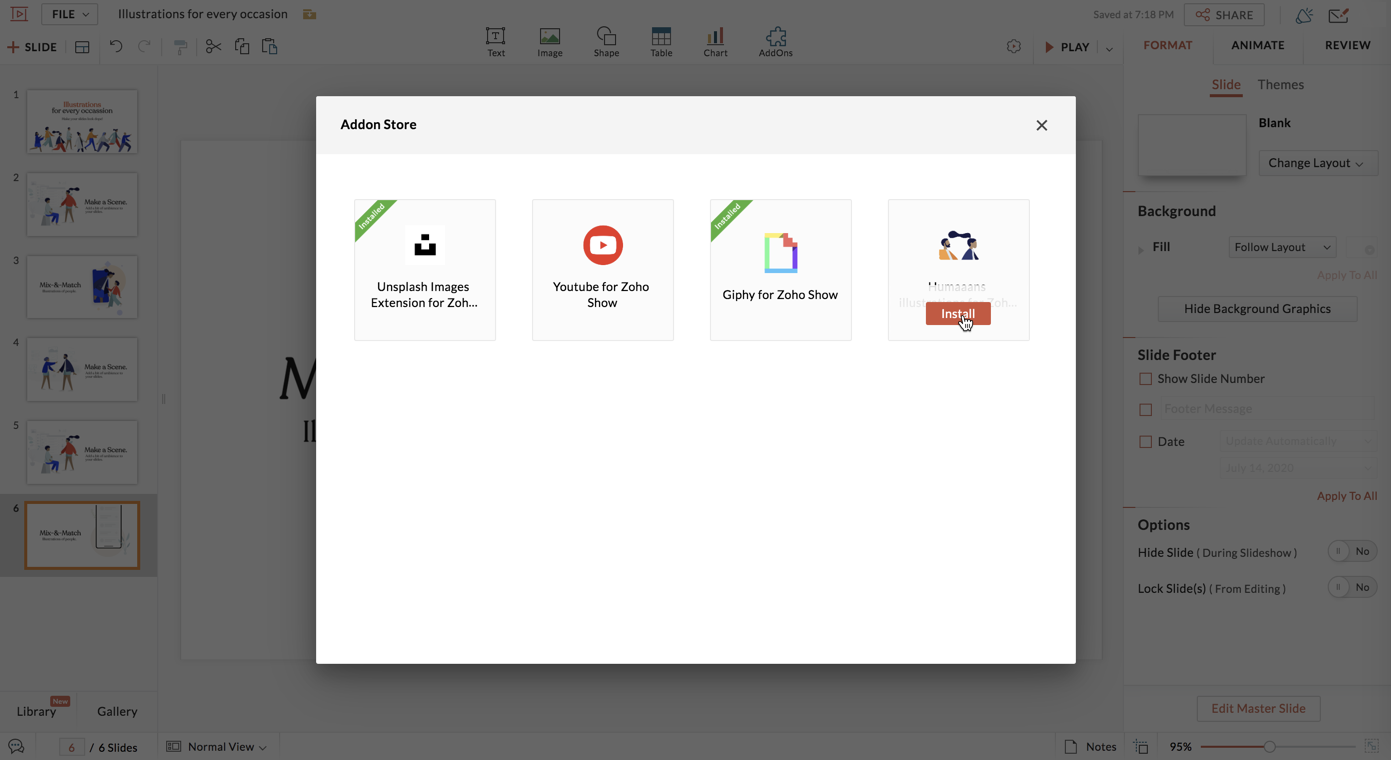Click the fit-to-screen icon beside the zoom slider
Viewport: 1391px width, 760px height.
point(1372,747)
